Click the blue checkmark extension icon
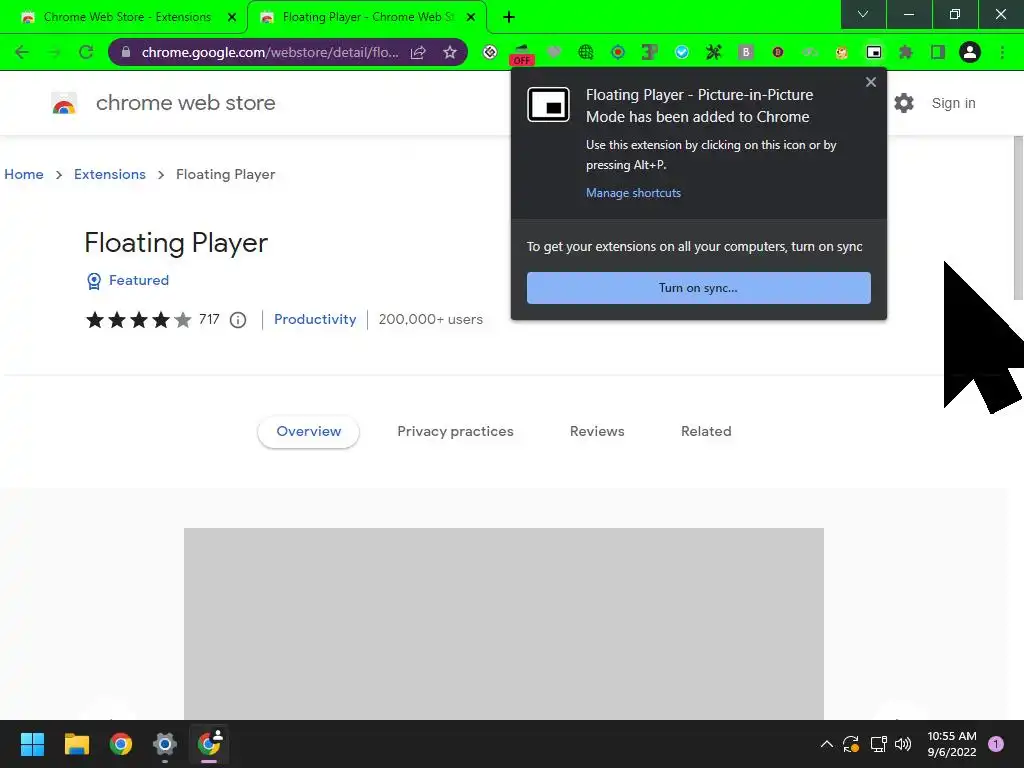The width and height of the screenshot is (1024, 768). [x=682, y=52]
